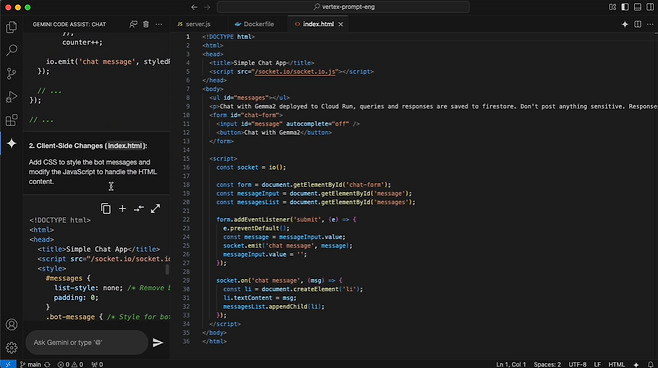This screenshot has width=658, height=368.
Task: Switch to the Dockerfile tab
Action: 254,24
